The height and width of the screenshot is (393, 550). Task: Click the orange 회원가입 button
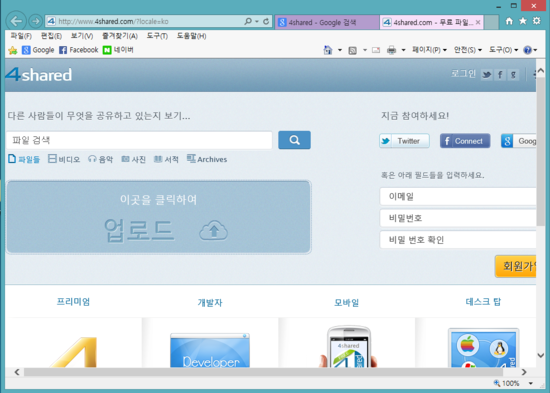point(515,266)
